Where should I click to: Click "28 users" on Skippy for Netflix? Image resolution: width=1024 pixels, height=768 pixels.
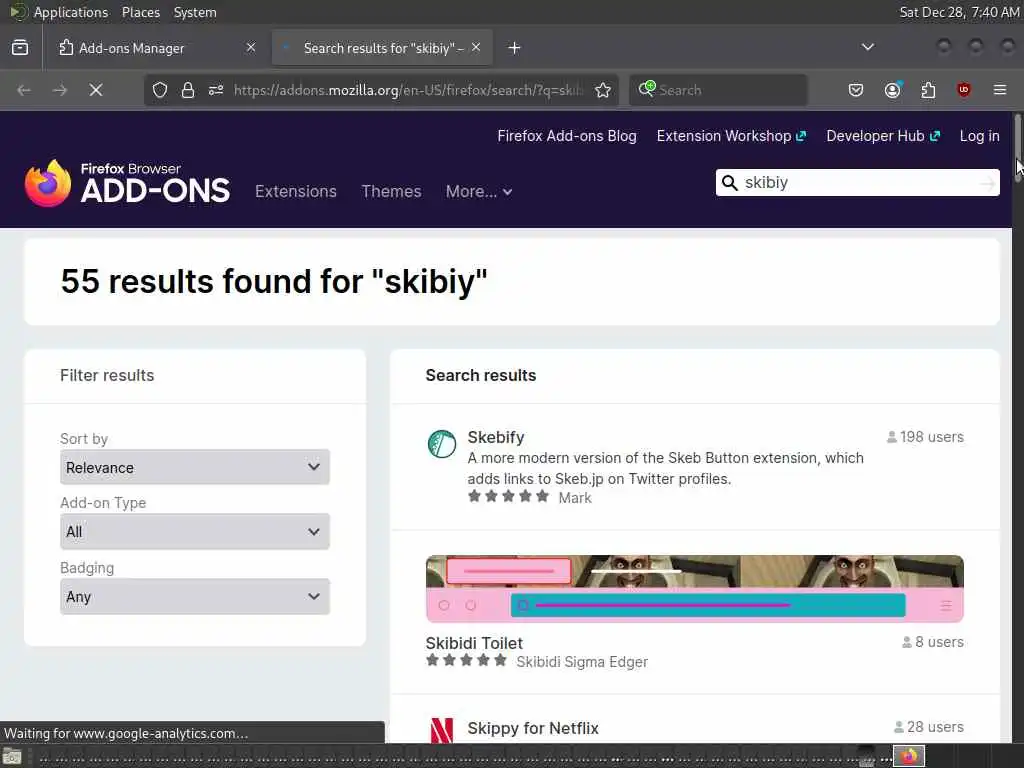[x=935, y=727]
